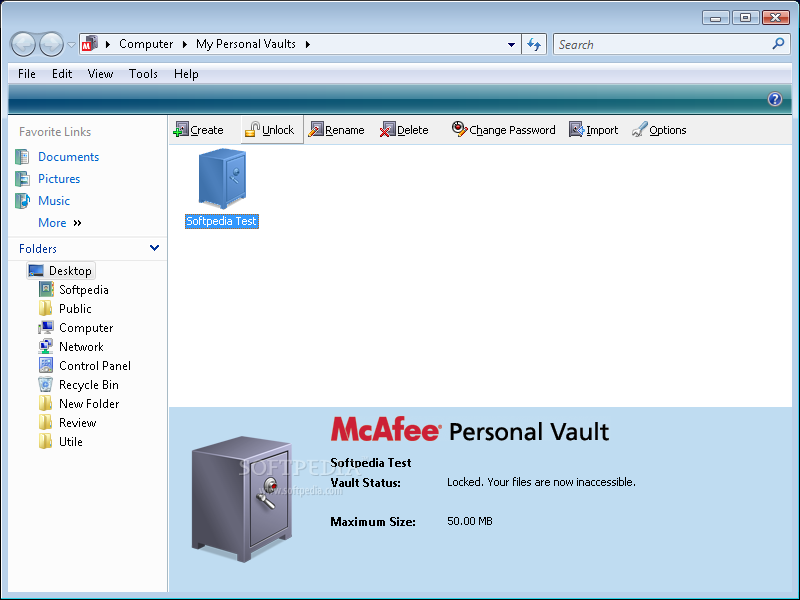The width and height of the screenshot is (800, 600).
Task: Click the Softpedia user icon in tree
Action: point(45,290)
